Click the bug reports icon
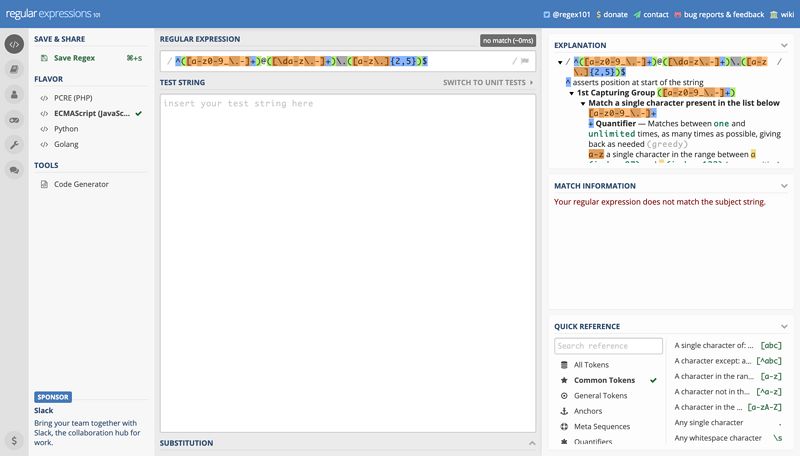The width and height of the screenshot is (800, 456). pyautogui.click(x=678, y=15)
